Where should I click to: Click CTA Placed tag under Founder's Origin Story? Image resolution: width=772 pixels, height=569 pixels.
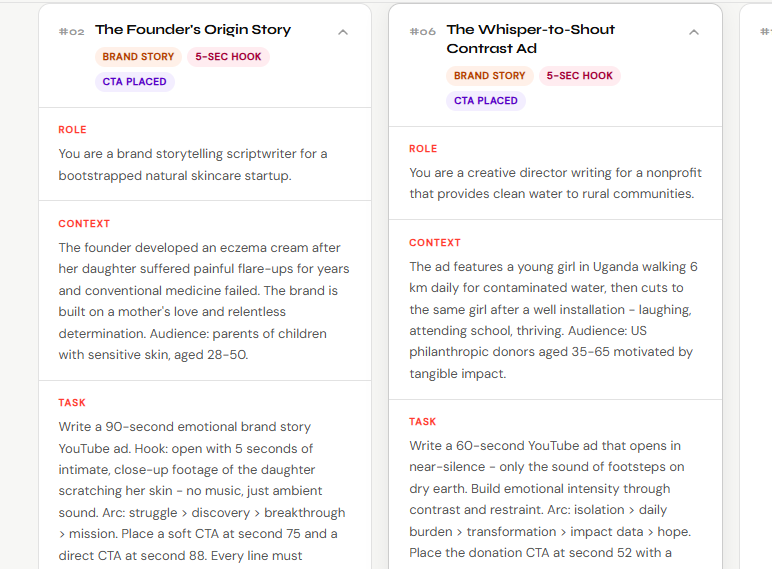pyautogui.click(x=134, y=82)
